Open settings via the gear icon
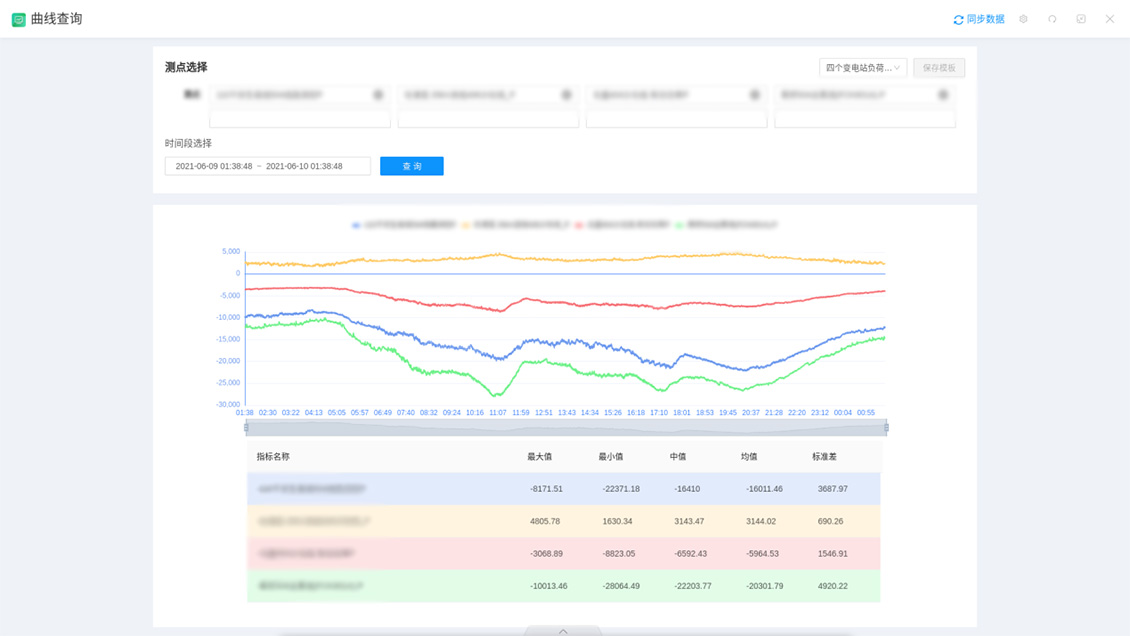The image size is (1130, 636). point(1023,19)
